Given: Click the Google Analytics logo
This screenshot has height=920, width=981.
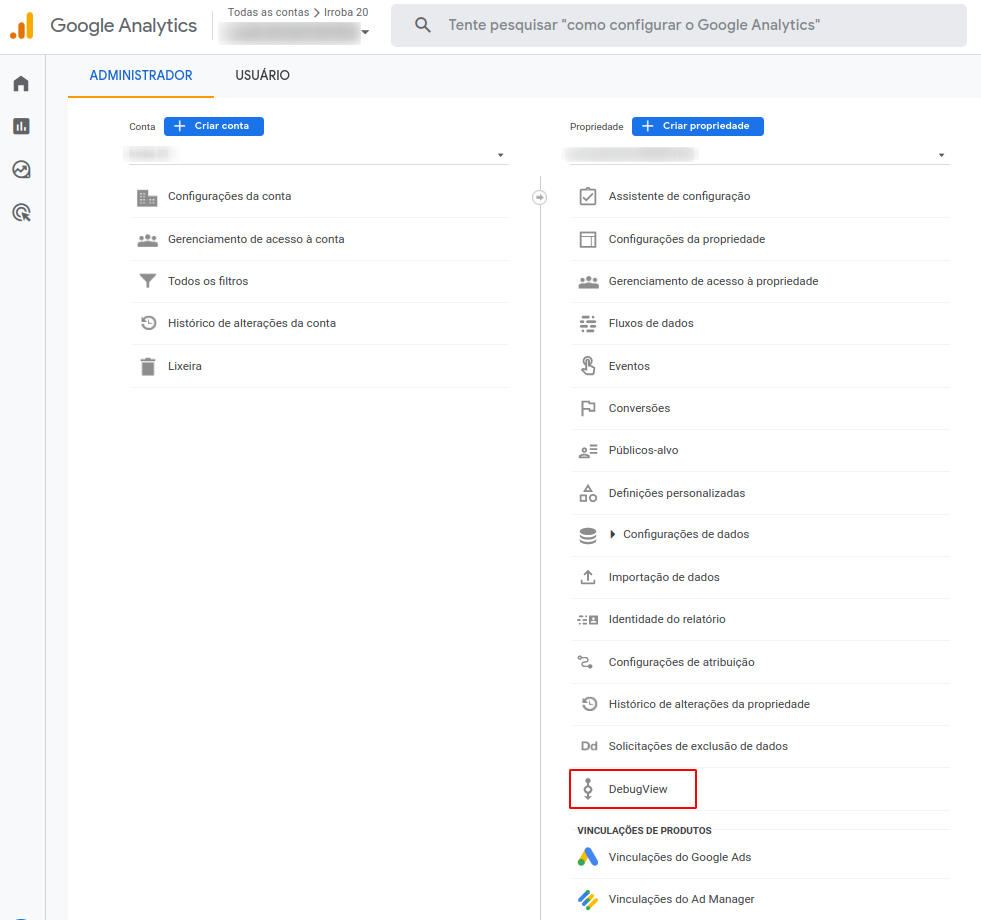Looking at the screenshot, I should tap(23, 26).
